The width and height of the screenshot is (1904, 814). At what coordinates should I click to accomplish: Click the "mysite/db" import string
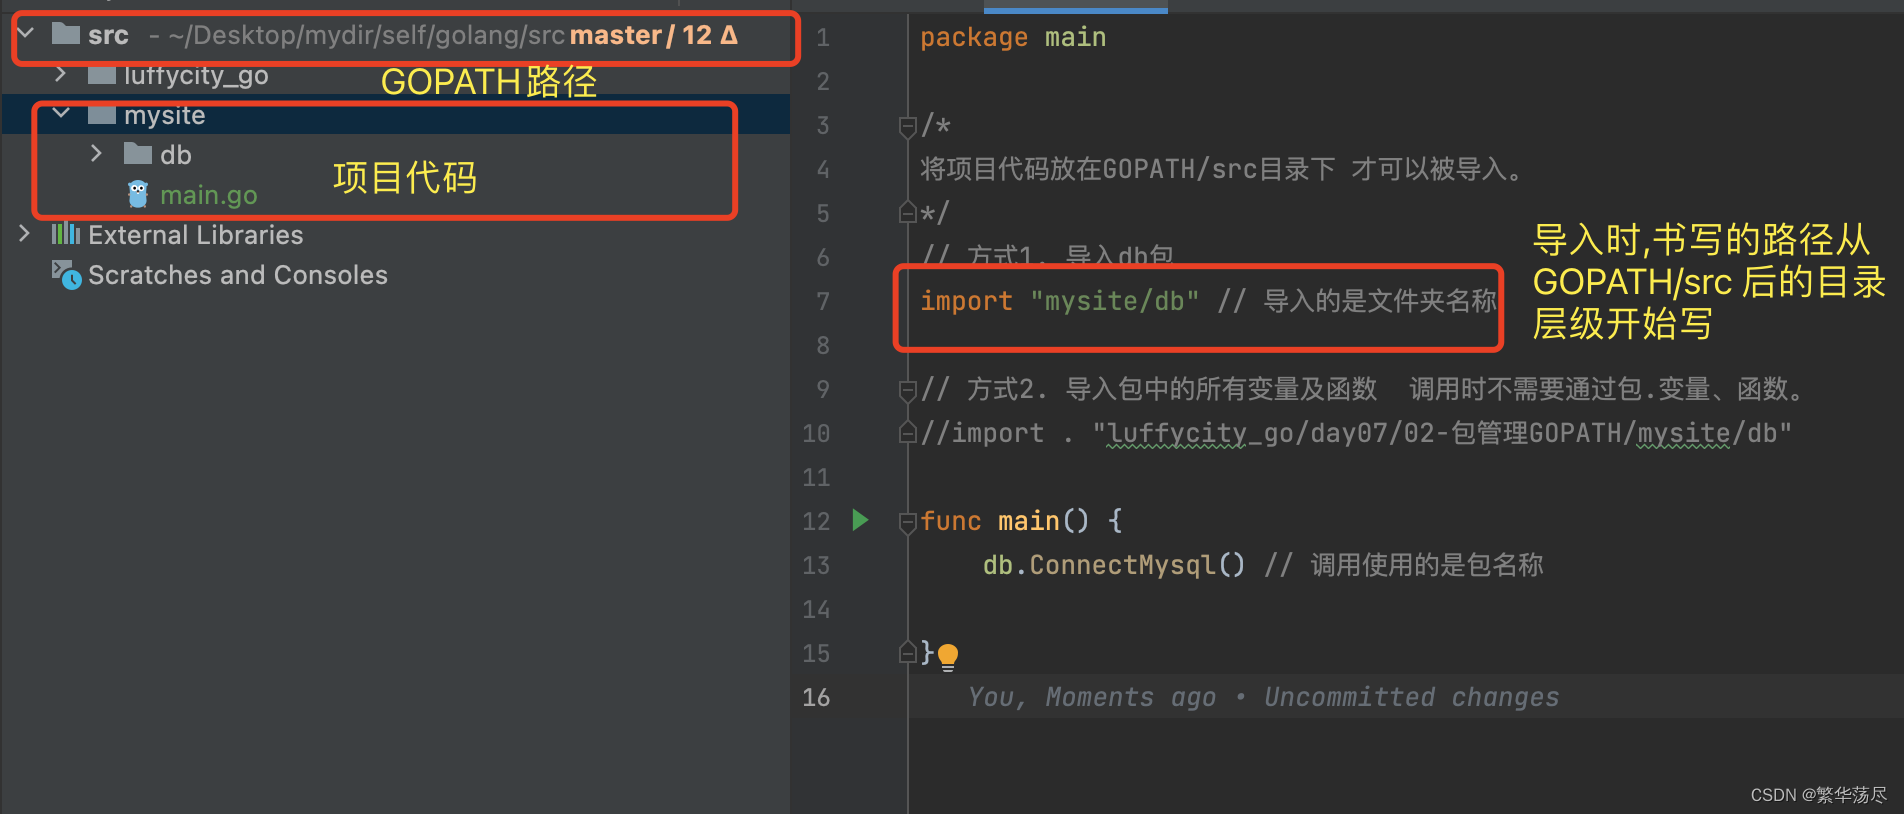tap(1115, 301)
